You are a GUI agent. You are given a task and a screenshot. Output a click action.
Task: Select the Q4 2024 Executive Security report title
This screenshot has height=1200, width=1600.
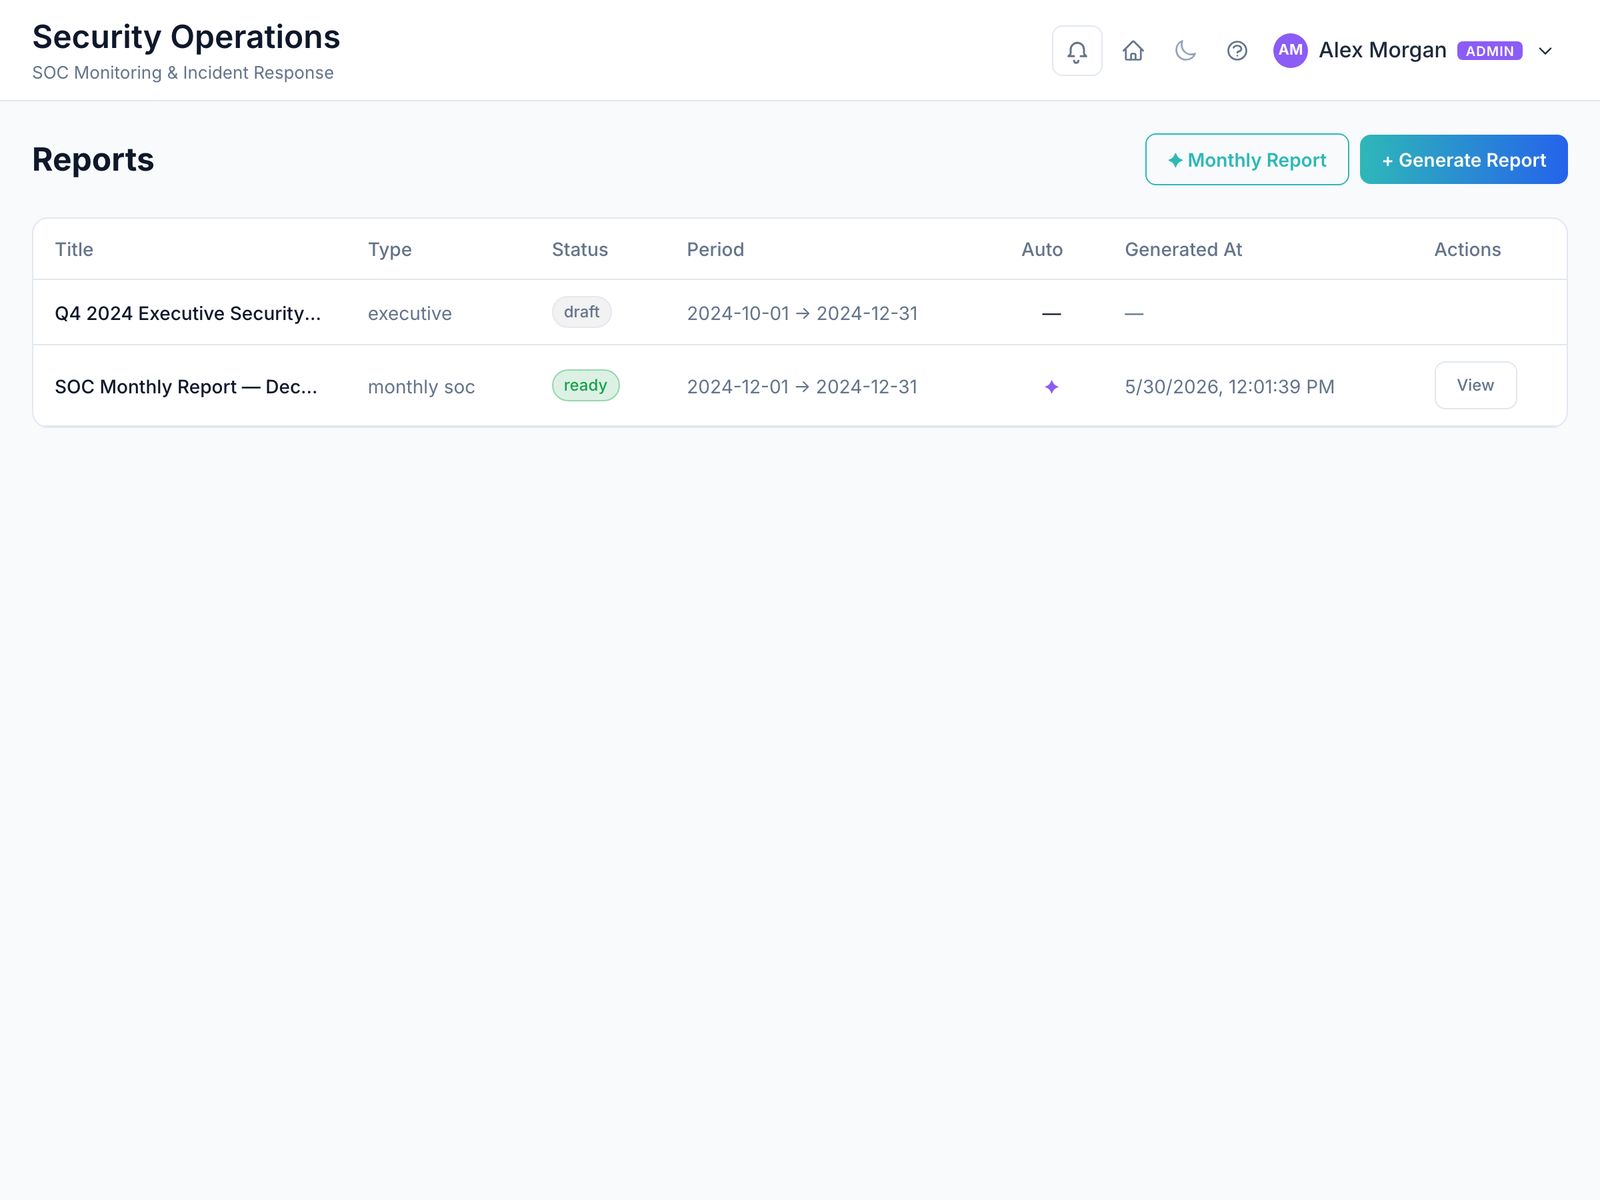pos(188,313)
